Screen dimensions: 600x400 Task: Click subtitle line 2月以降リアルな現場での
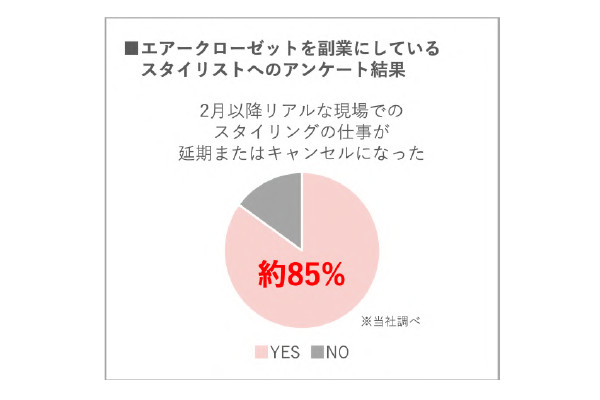tap(301, 111)
